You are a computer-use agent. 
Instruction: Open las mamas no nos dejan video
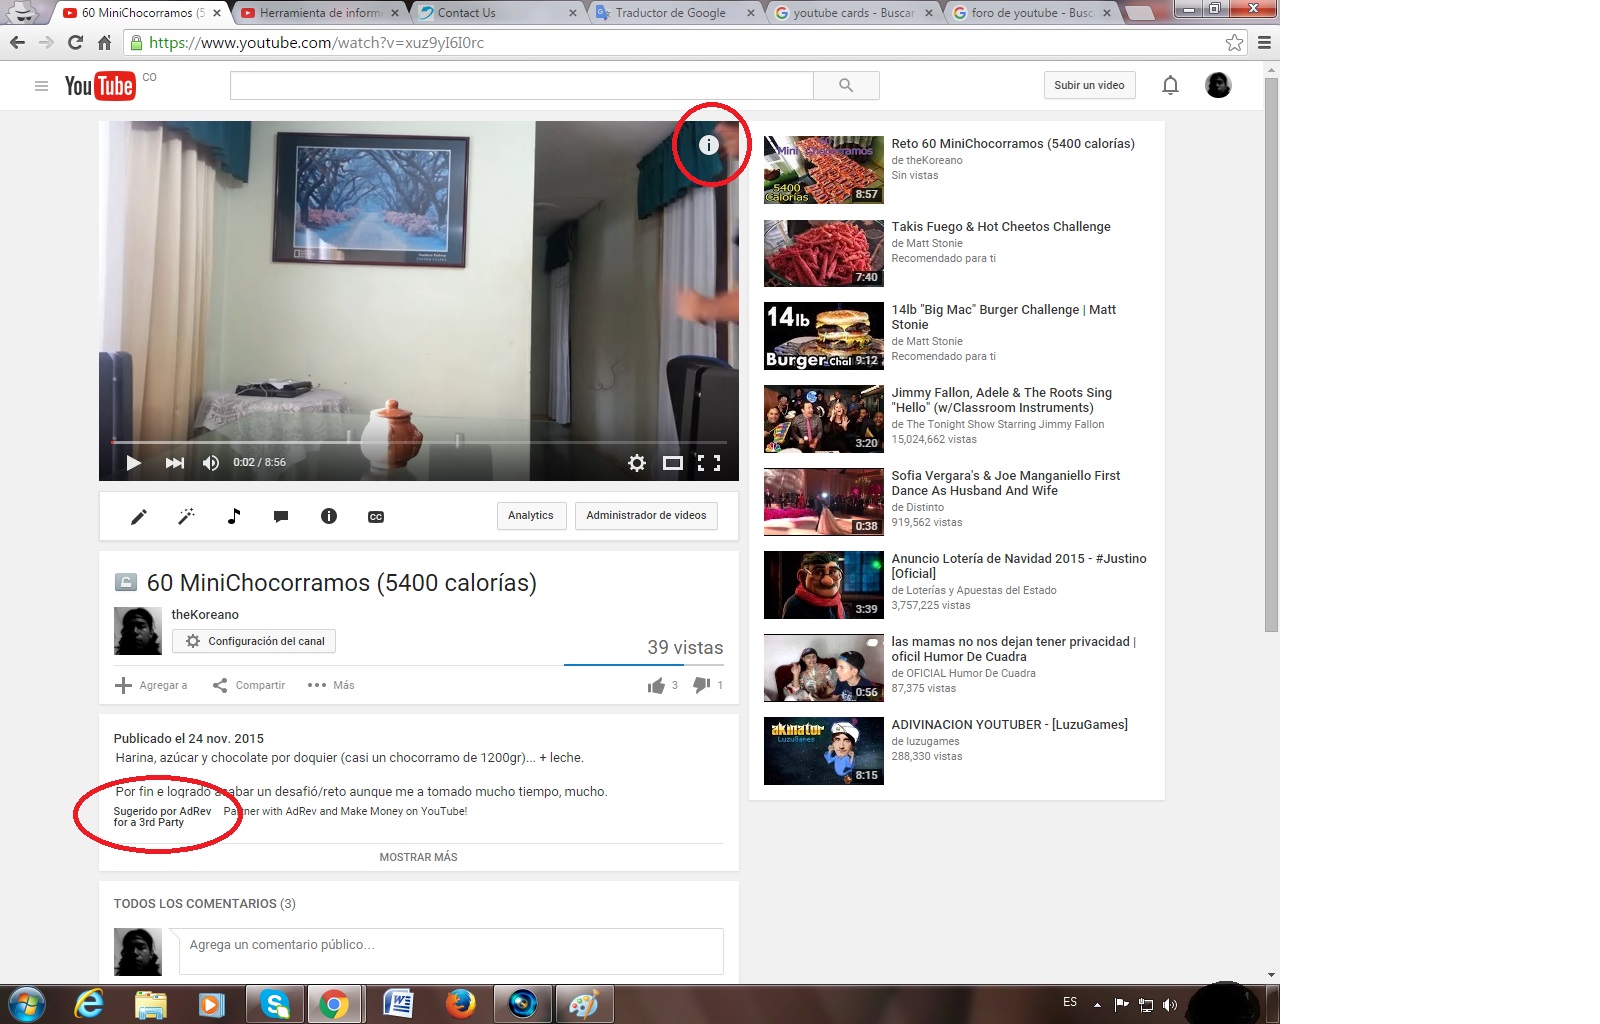click(1014, 649)
